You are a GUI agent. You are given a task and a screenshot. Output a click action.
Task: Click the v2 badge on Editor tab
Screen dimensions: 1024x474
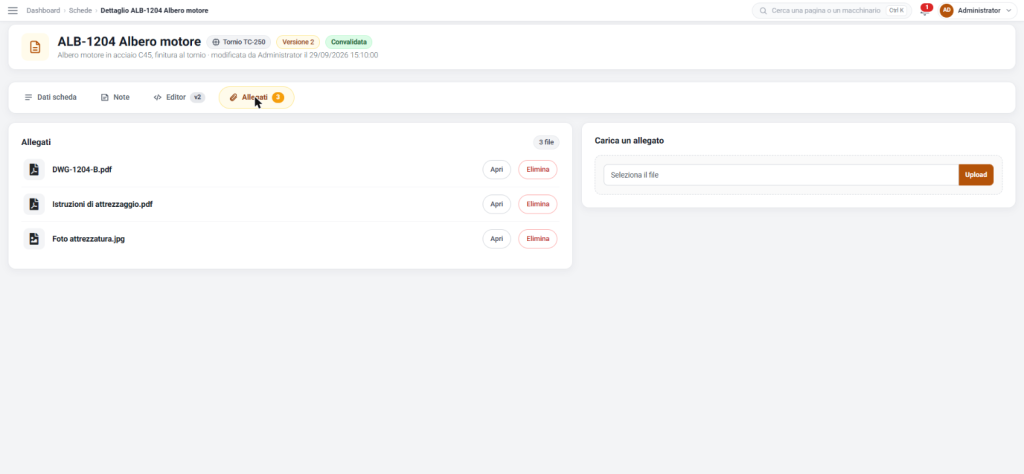pyautogui.click(x=197, y=97)
